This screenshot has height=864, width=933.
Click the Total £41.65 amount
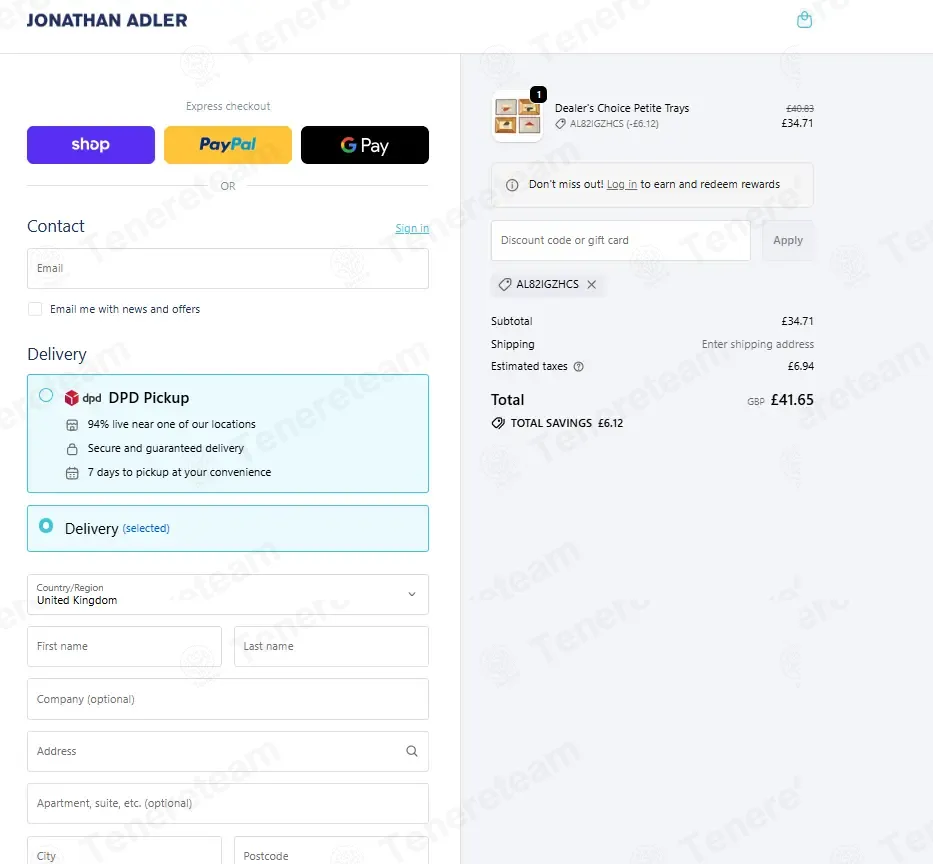click(792, 400)
